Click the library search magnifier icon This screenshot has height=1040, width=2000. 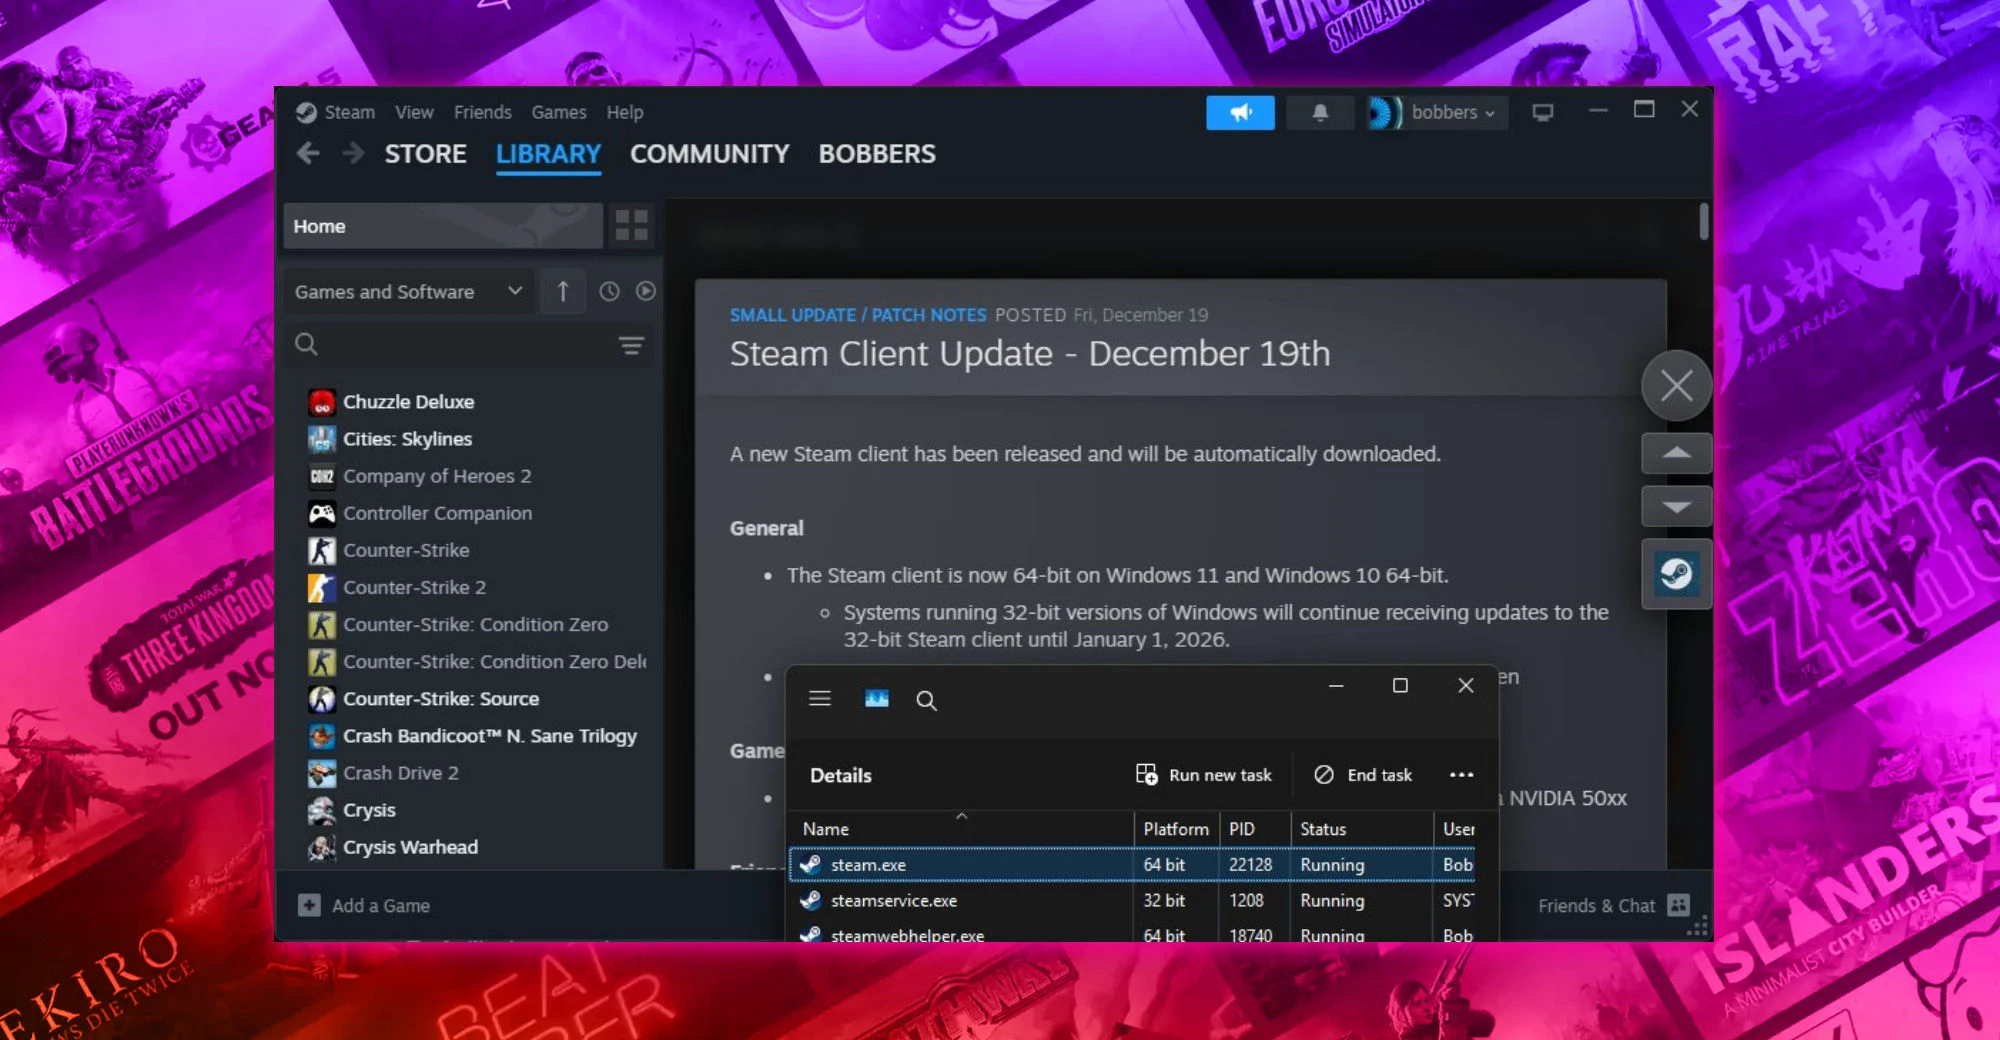coord(306,345)
